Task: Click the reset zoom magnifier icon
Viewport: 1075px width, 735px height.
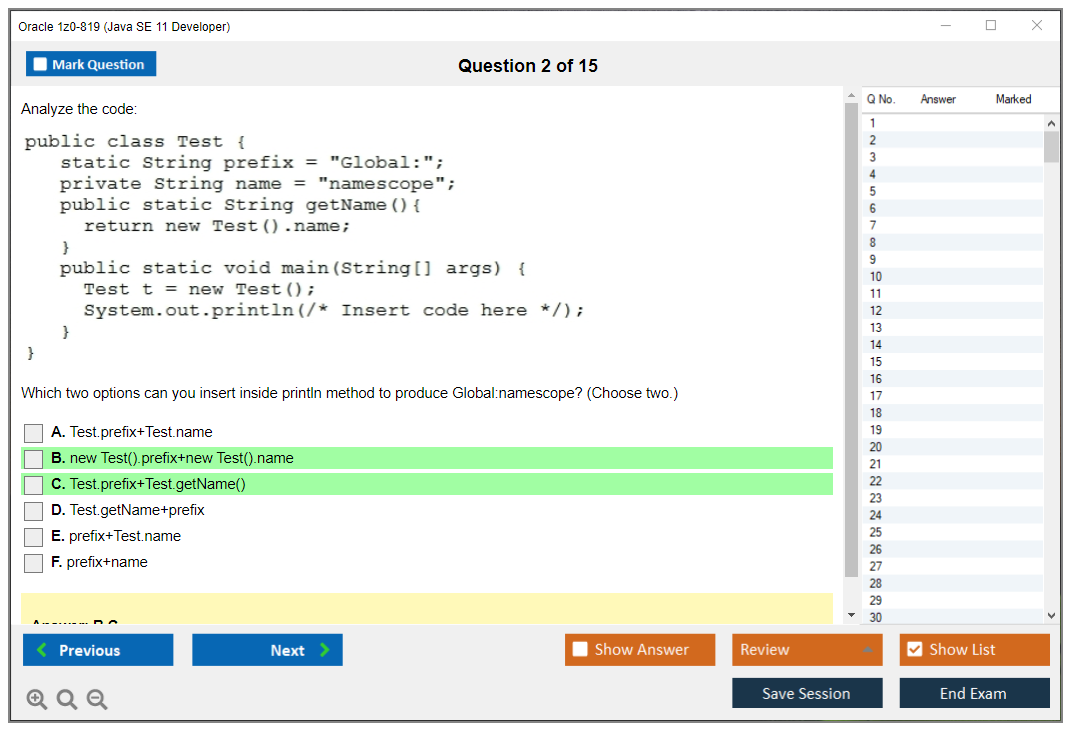Action: pos(67,700)
